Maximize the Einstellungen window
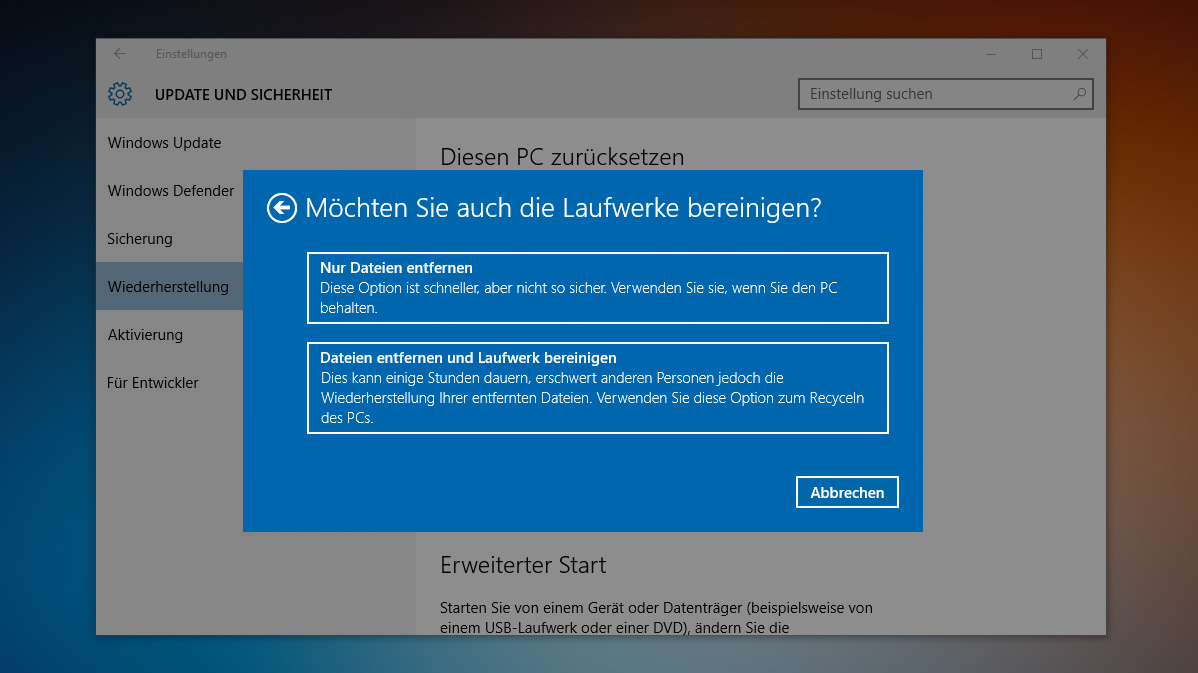This screenshot has width=1198, height=673. [x=1037, y=53]
